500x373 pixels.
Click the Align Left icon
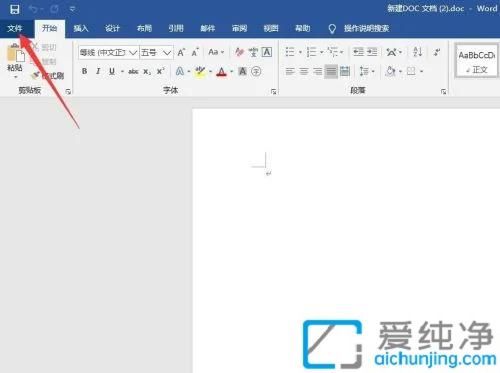pyautogui.click(x=290, y=71)
